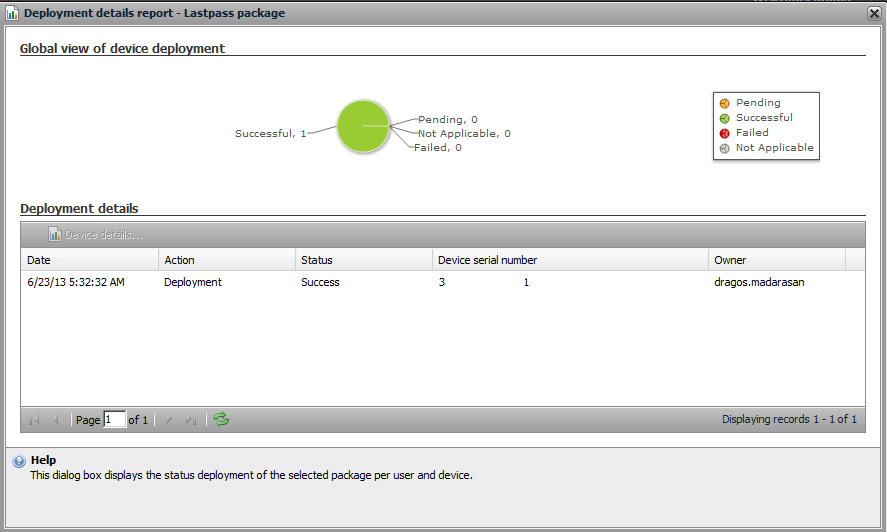Click the previous page arrow icon
Screen dimensions: 887x532
pyautogui.click(x=56, y=420)
